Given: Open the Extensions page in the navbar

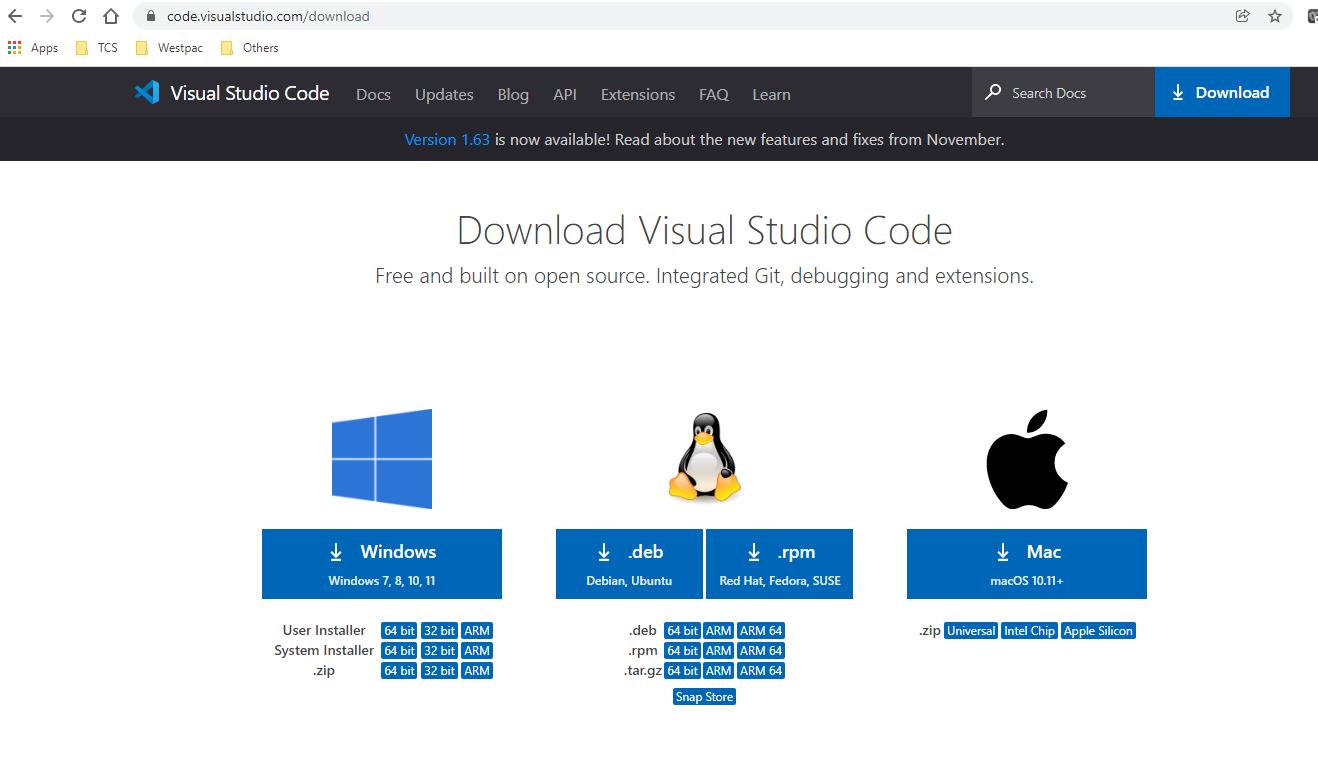Looking at the screenshot, I should (x=638, y=94).
